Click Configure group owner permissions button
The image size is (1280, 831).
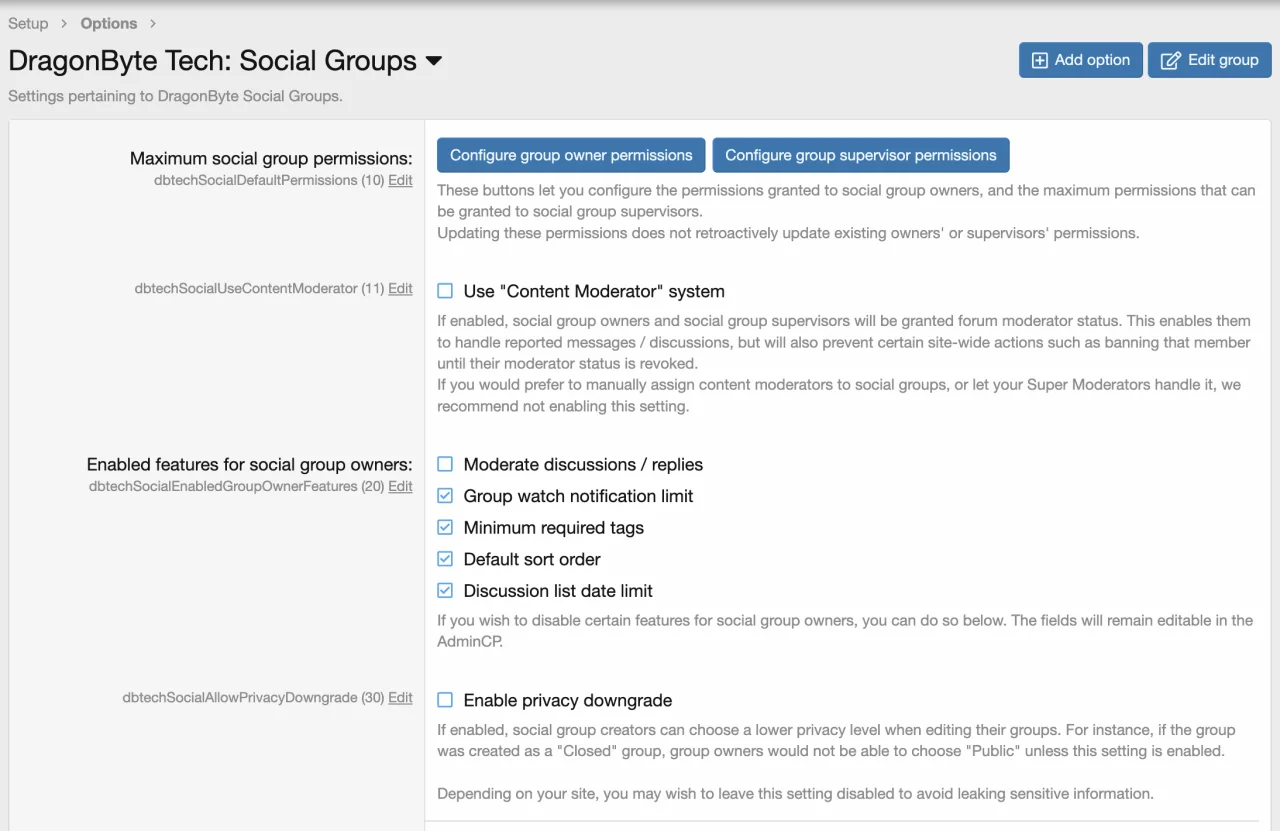(x=571, y=155)
